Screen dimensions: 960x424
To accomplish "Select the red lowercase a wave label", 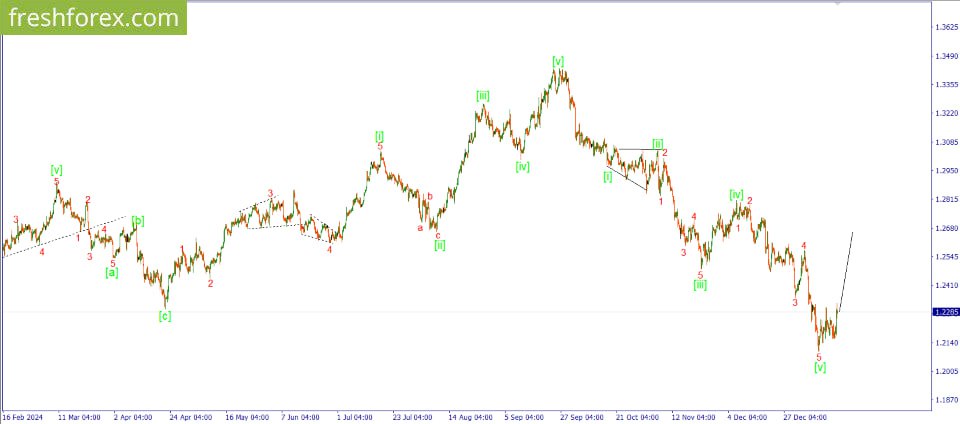I will click(420, 228).
